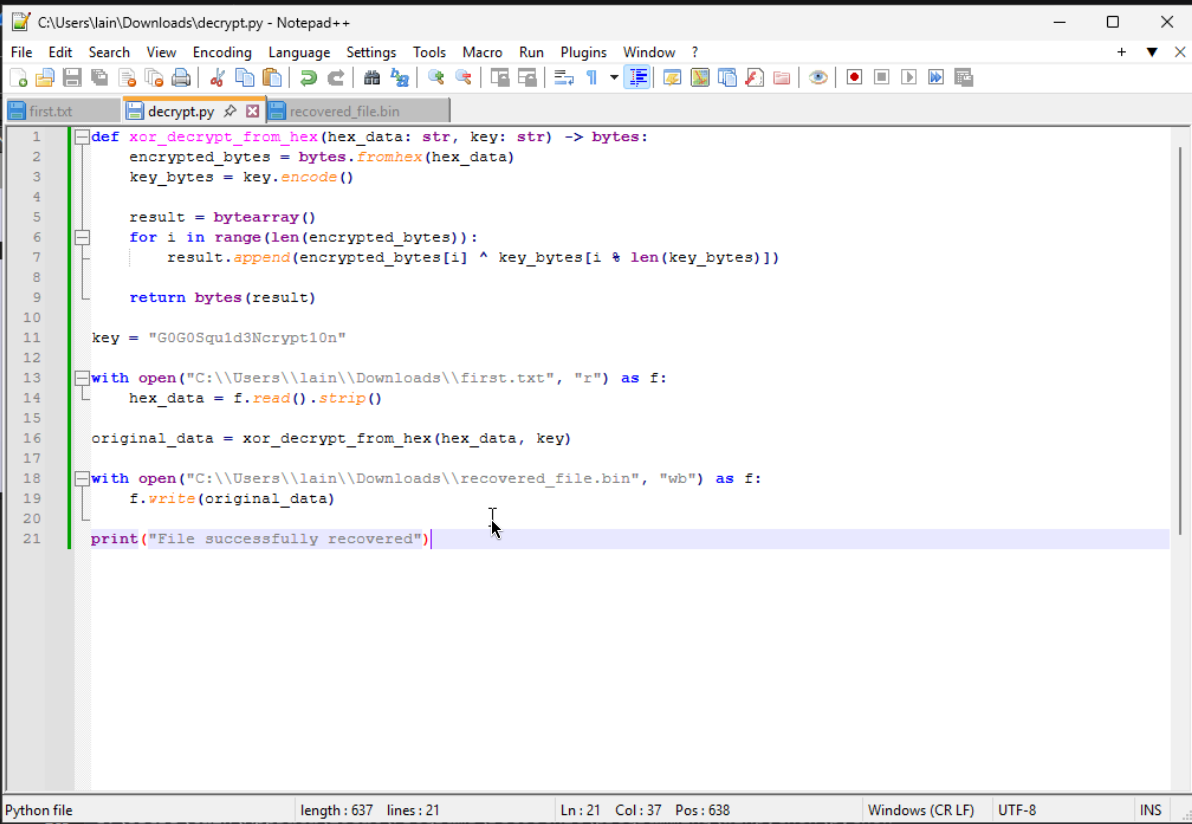Open the Plugins menu
The image size is (1192, 824).
click(583, 52)
